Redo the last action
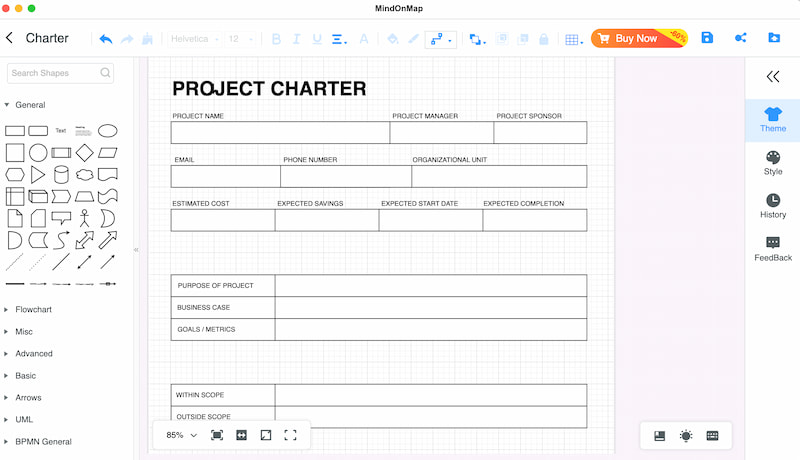This screenshot has width=800, height=460. 127,39
